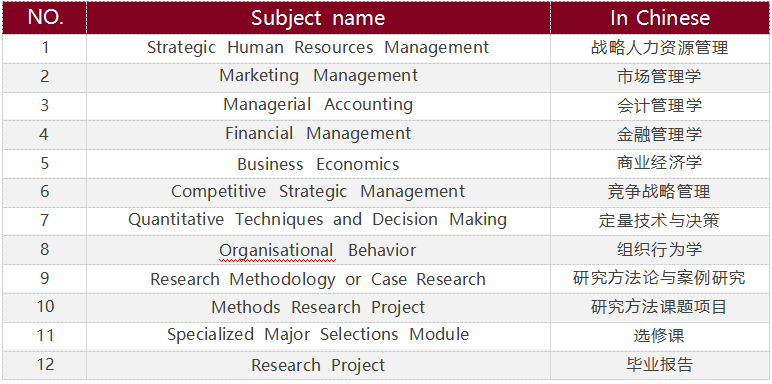Select the 'Competitive Strategic Management' cell

coord(318,192)
